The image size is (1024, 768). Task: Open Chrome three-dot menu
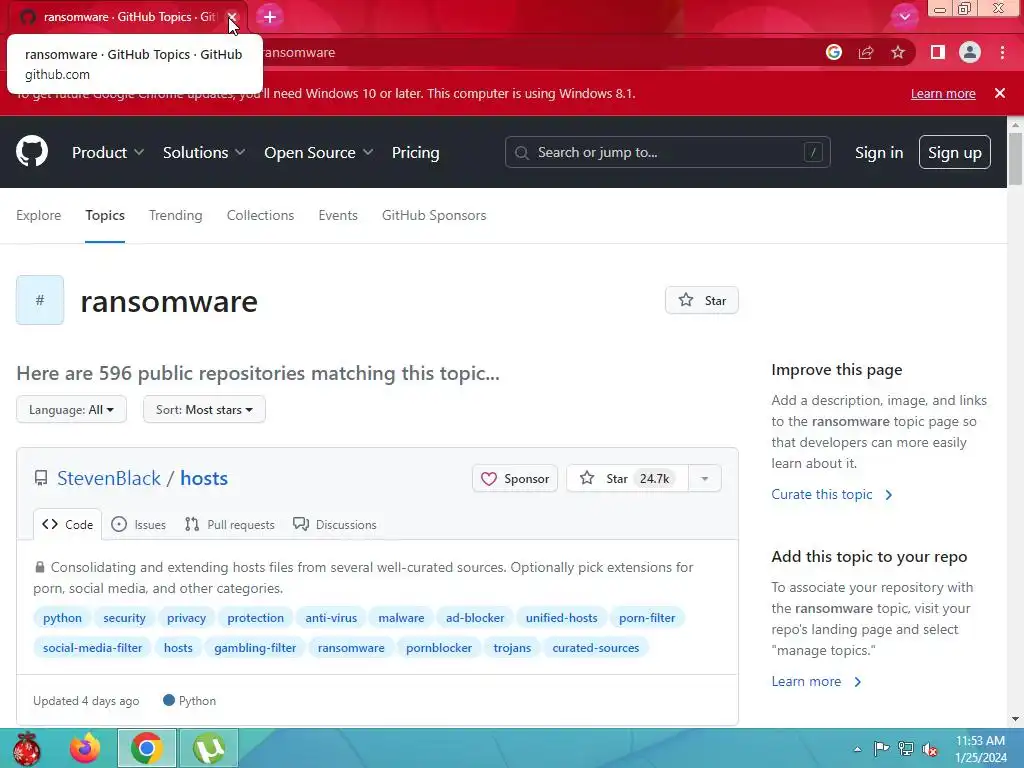point(1002,52)
